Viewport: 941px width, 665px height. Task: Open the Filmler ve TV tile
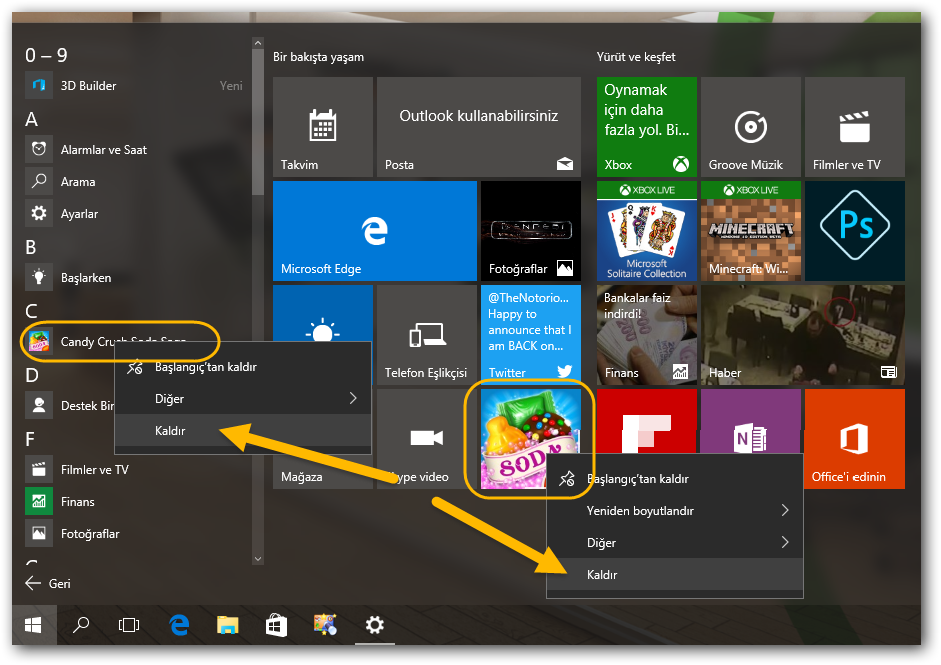(855, 127)
